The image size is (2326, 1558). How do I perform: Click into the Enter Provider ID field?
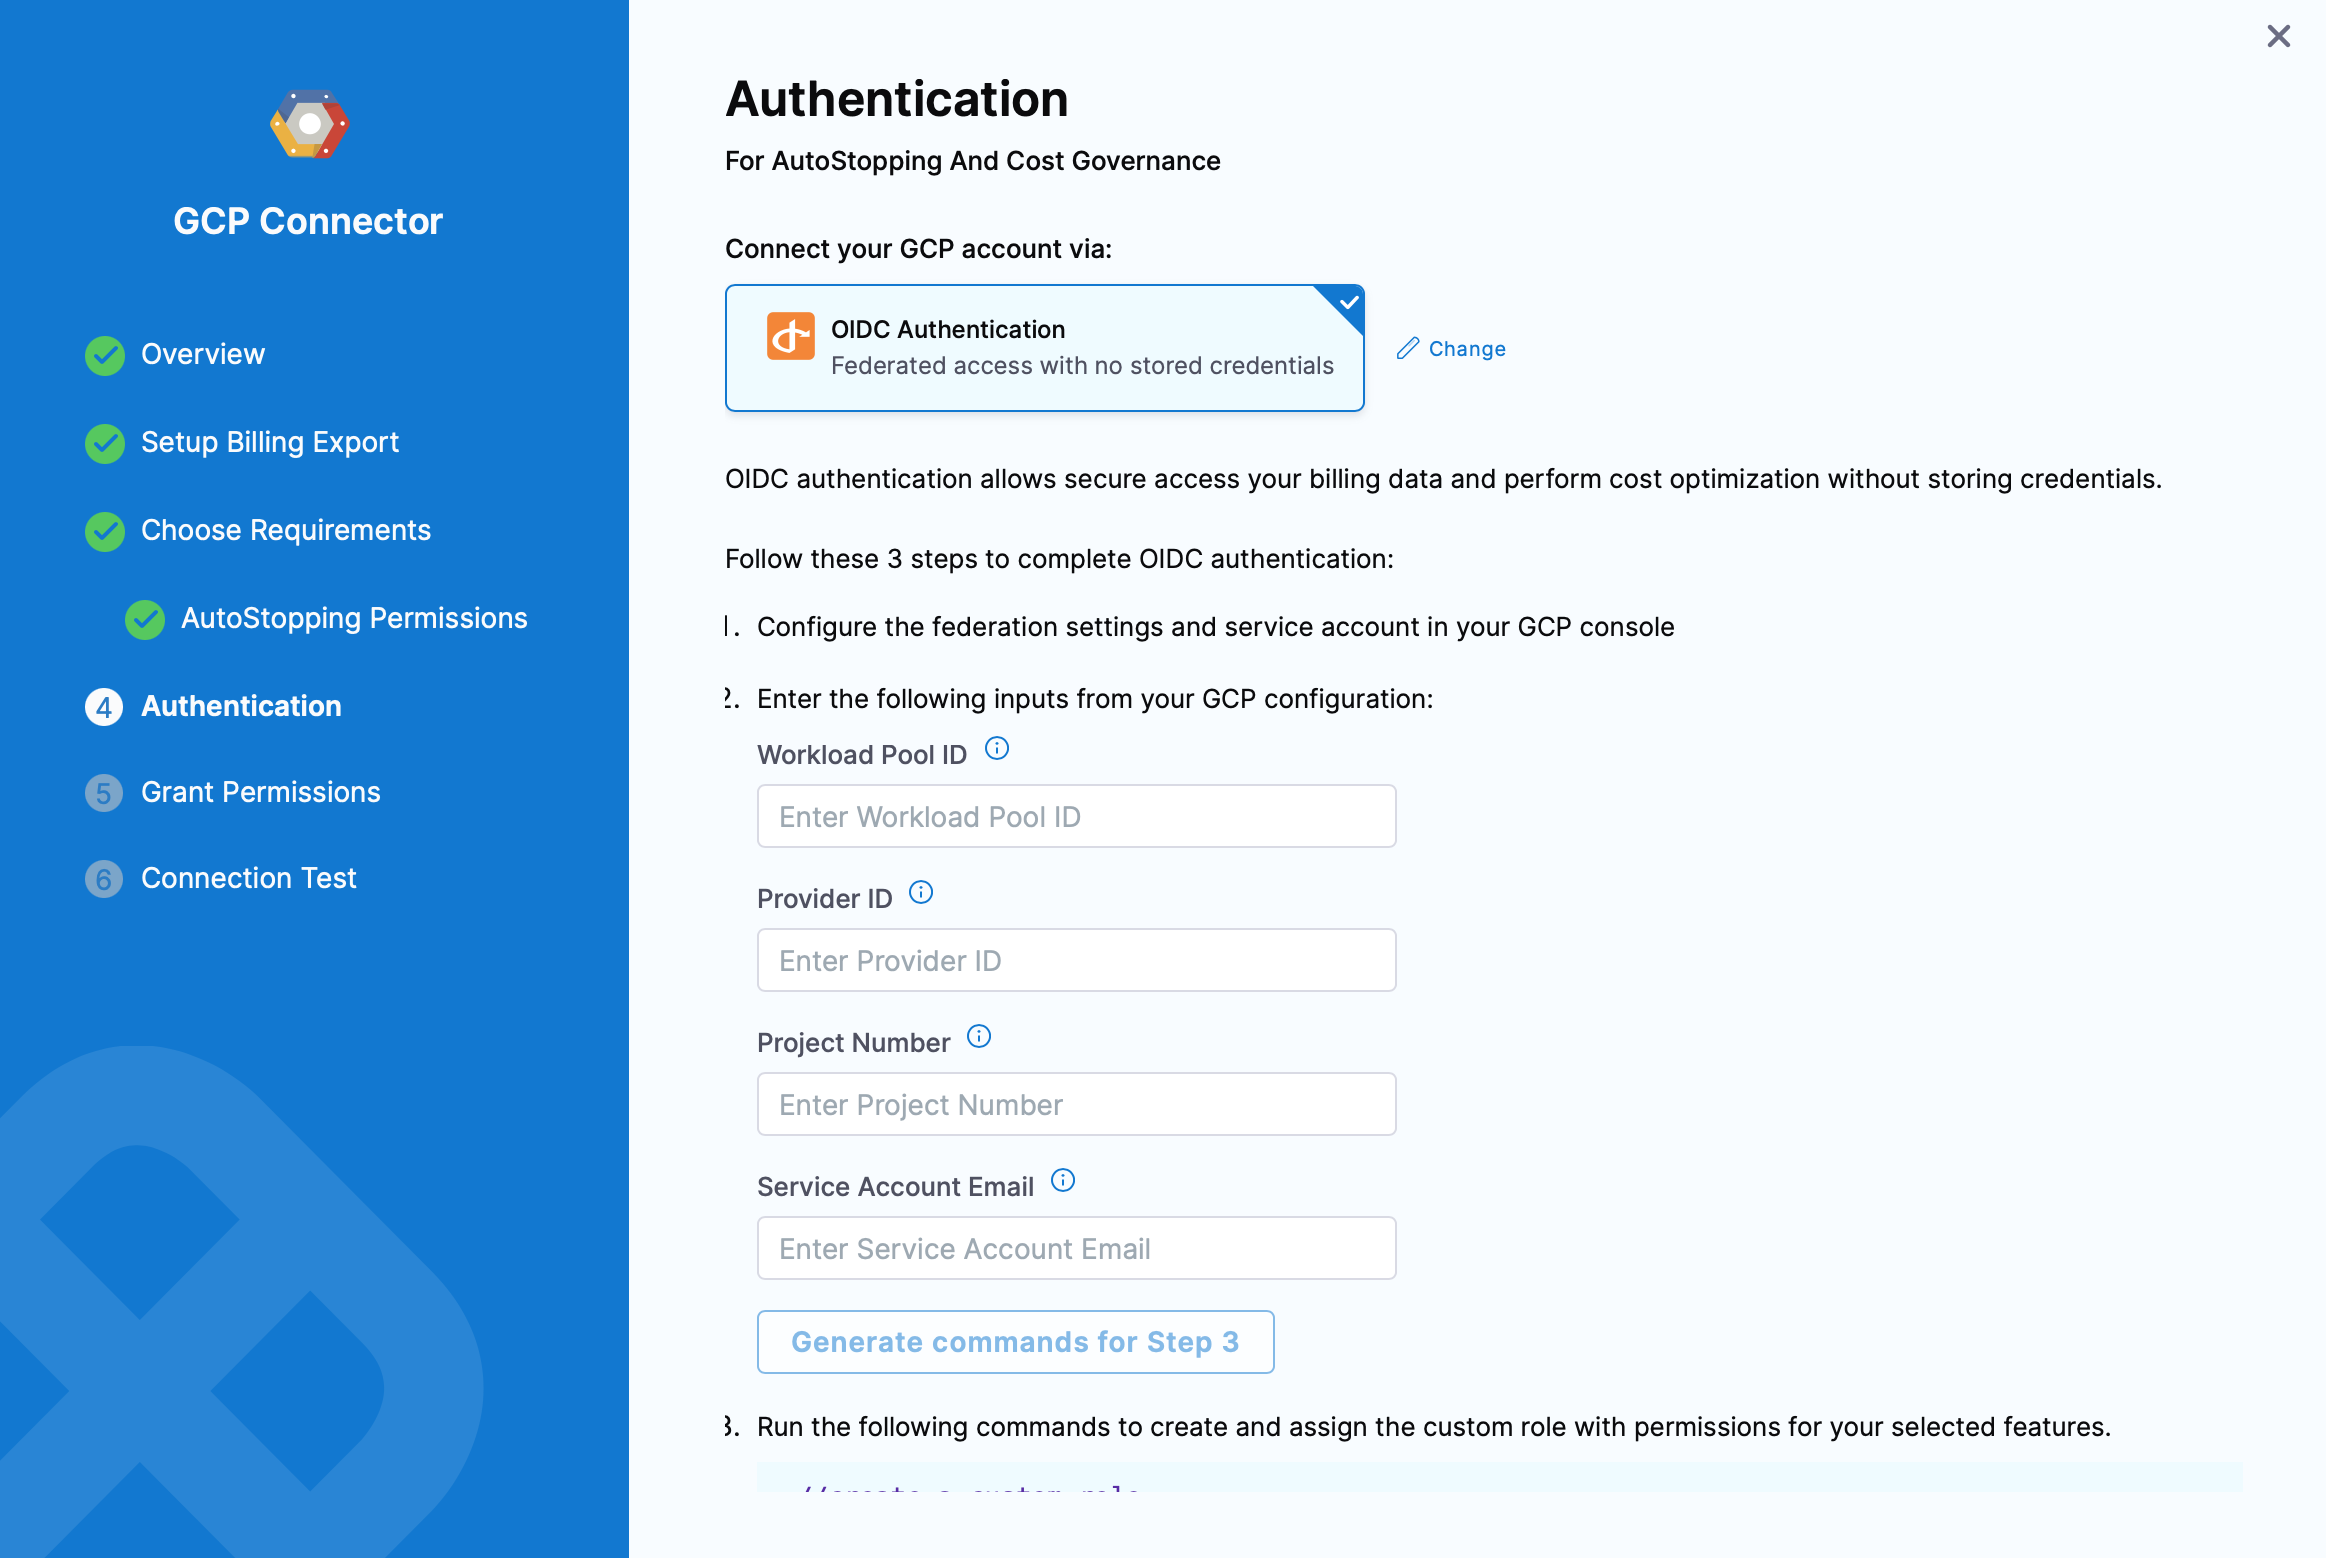pos(1076,960)
